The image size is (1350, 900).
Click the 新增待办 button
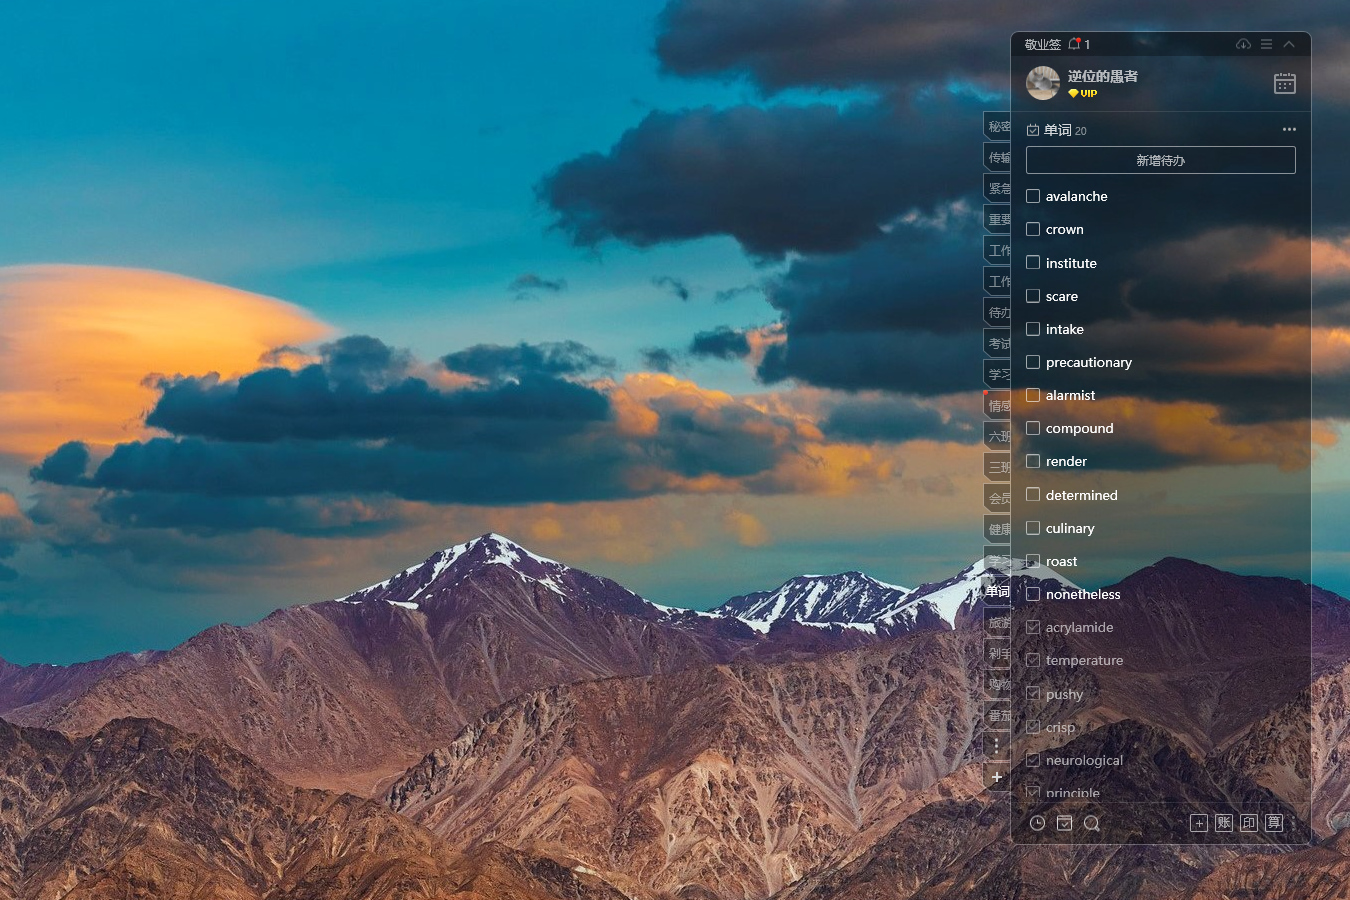pos(1160,160)
